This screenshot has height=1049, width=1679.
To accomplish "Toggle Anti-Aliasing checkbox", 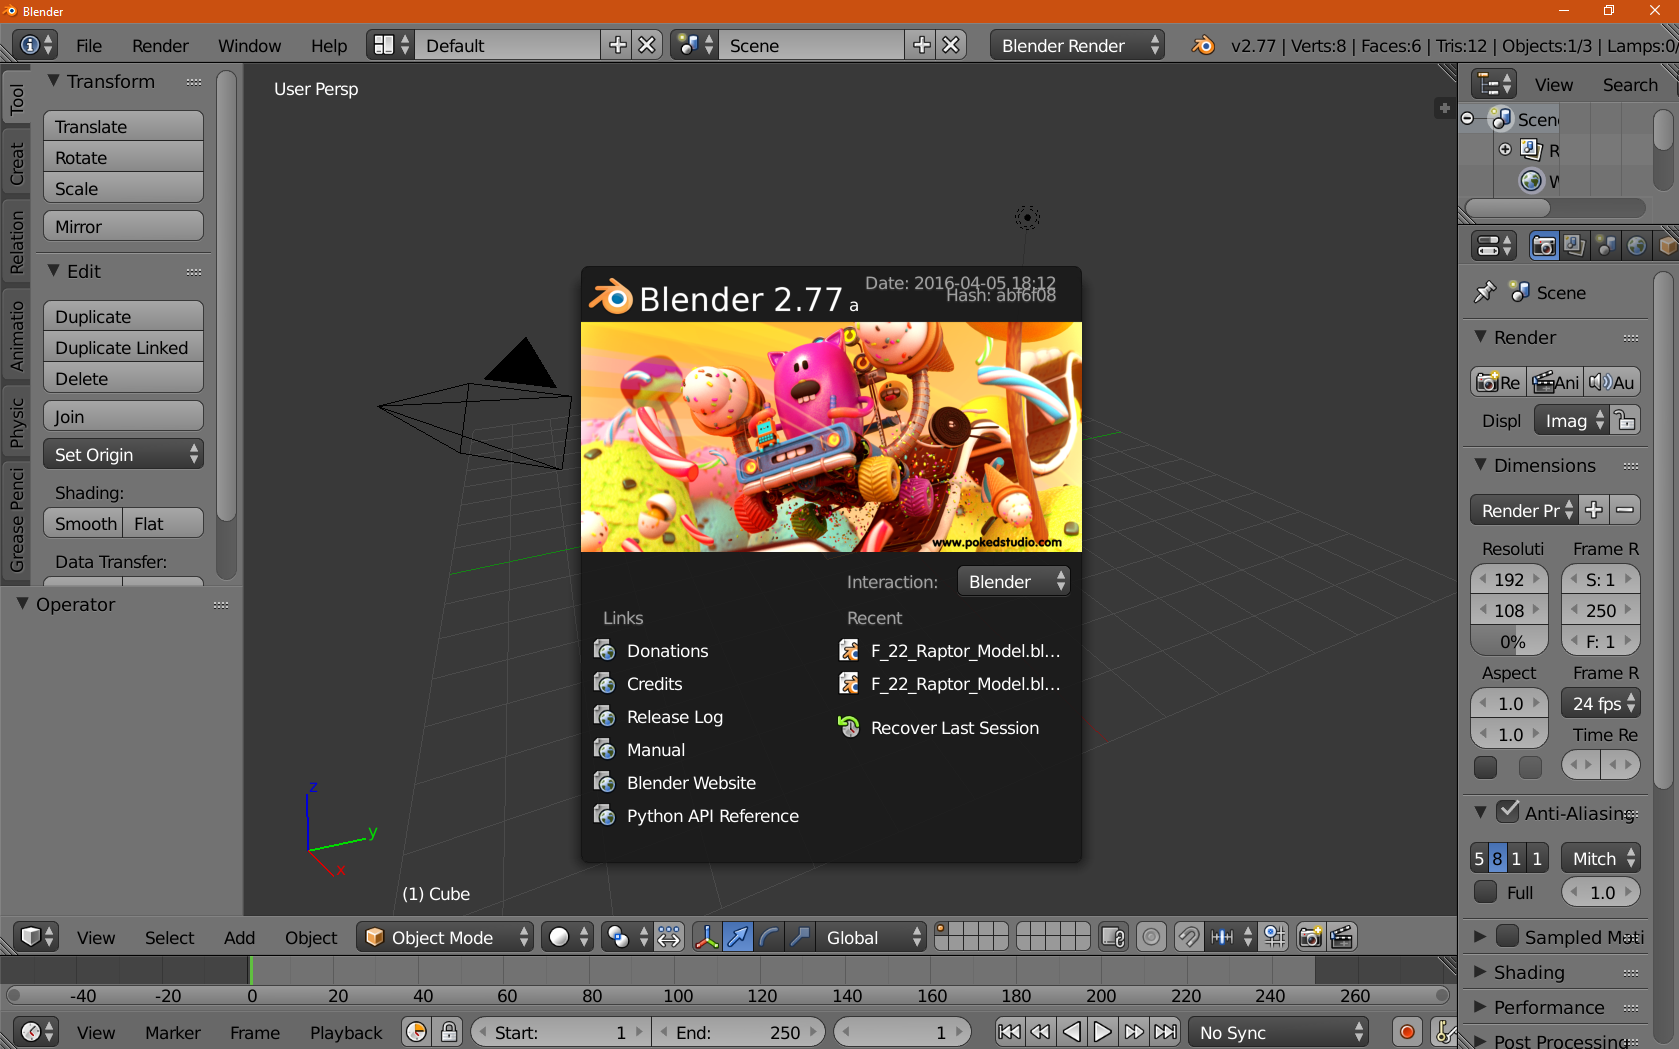I will tap(1508, 812).
